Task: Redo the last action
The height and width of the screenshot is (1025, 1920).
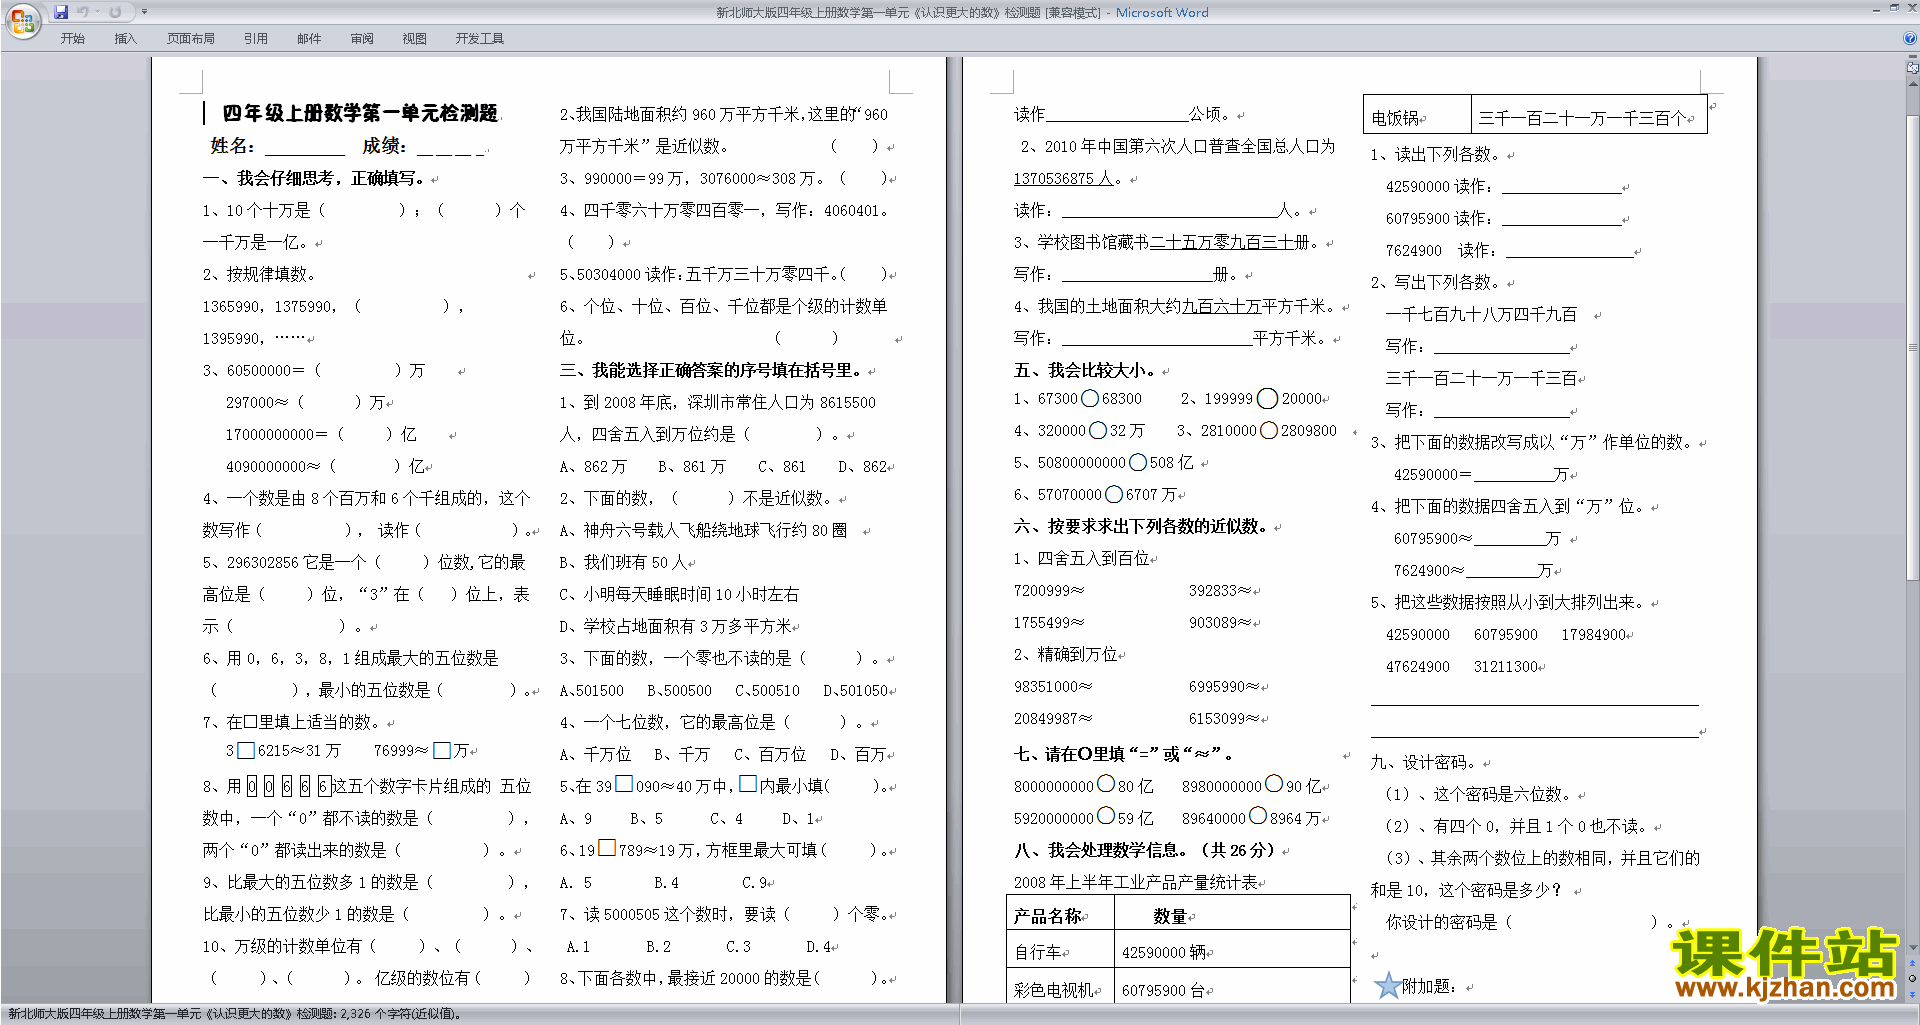Action: pos(115,12)
